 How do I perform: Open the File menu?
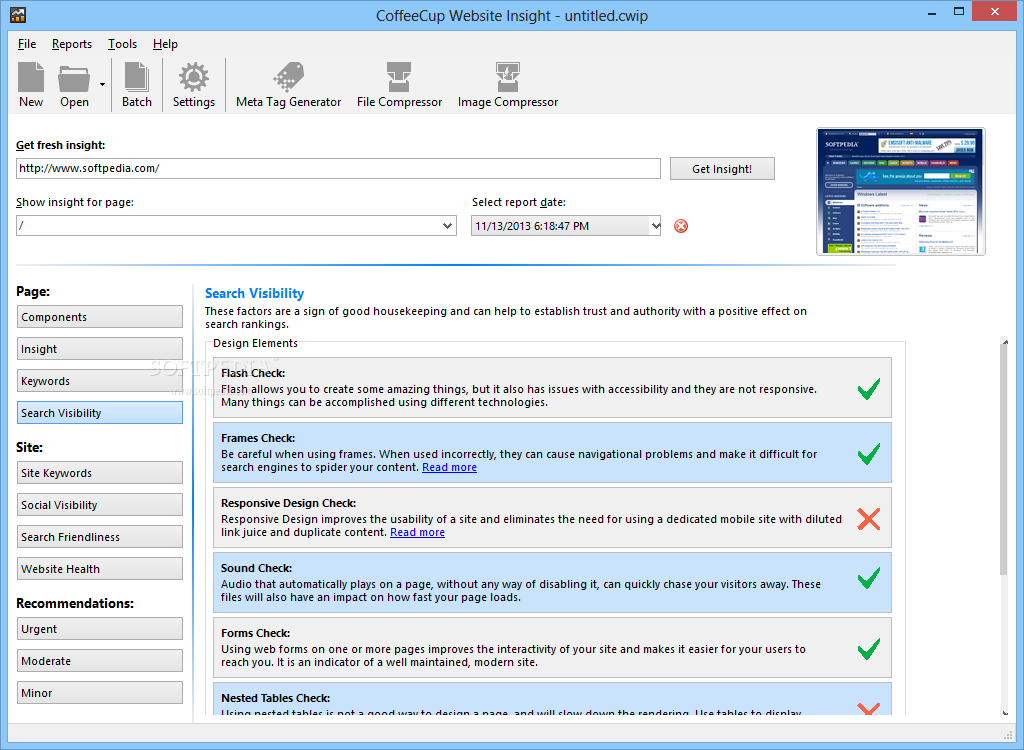coord(27,44)
